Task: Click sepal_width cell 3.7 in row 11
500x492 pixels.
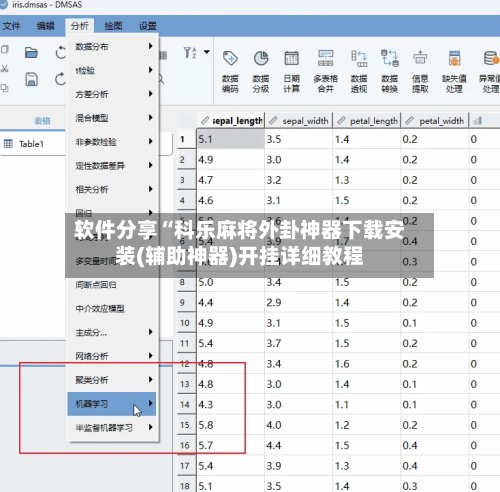Action: 299,343
